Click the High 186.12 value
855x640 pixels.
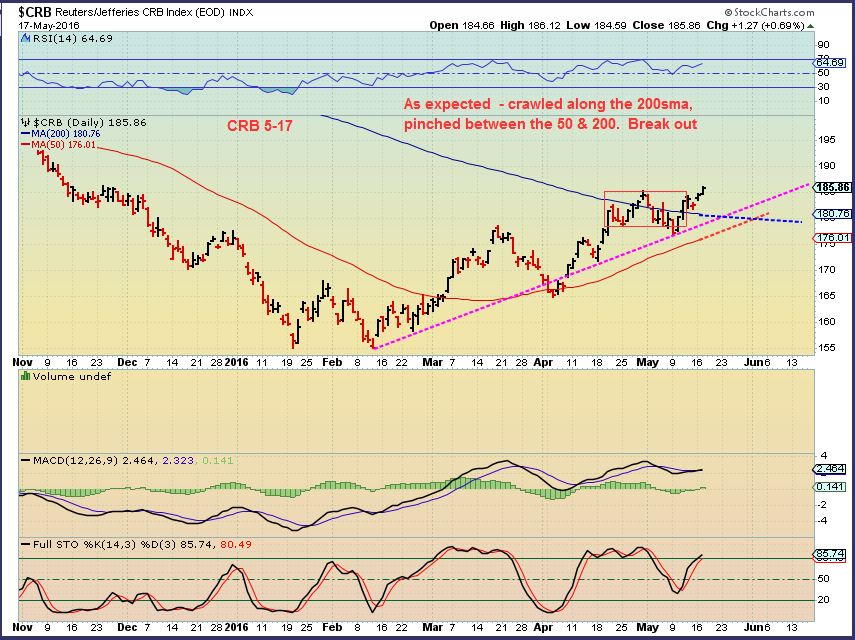pos(530,25)
